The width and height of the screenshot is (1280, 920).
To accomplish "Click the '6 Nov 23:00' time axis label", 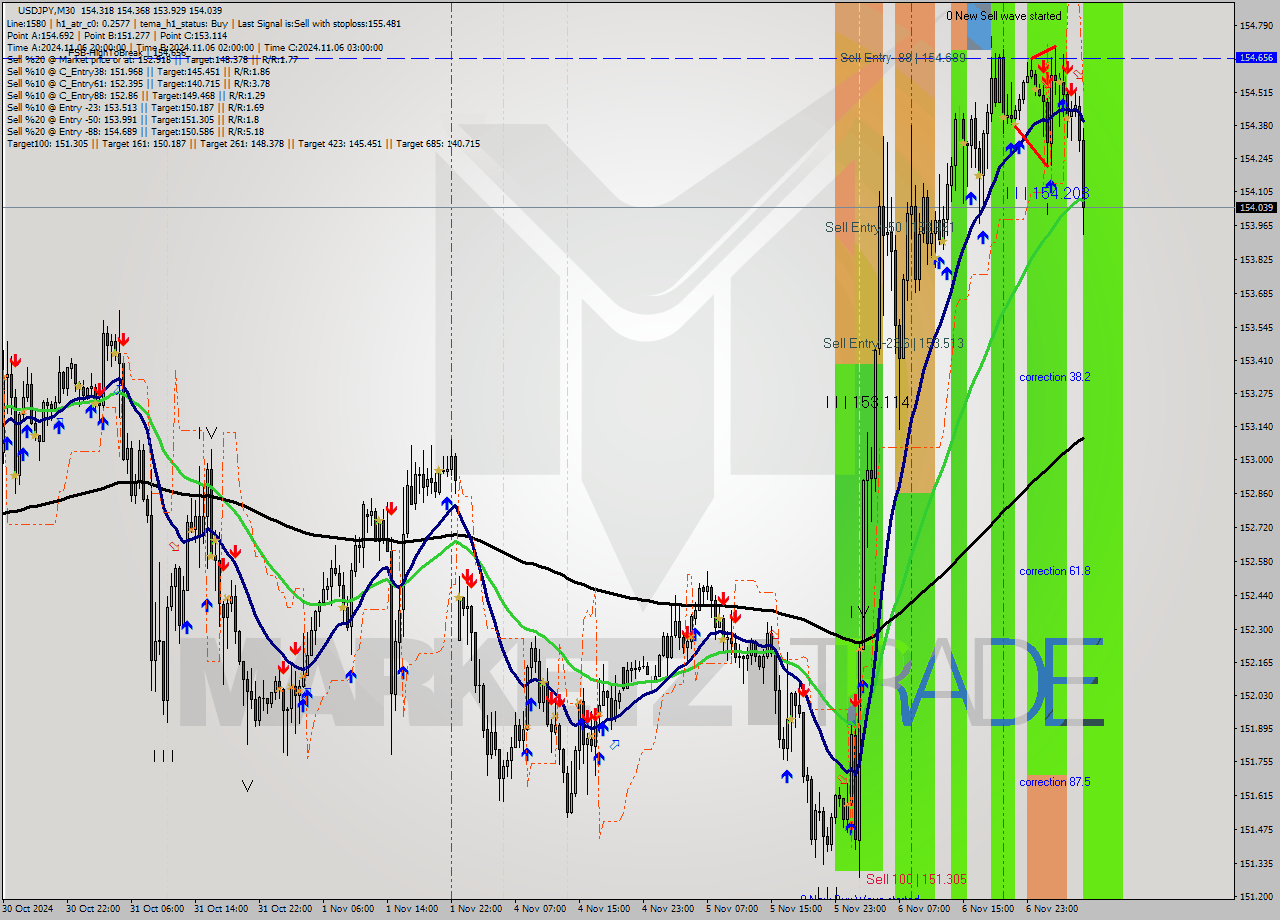I will [1053, 909].
